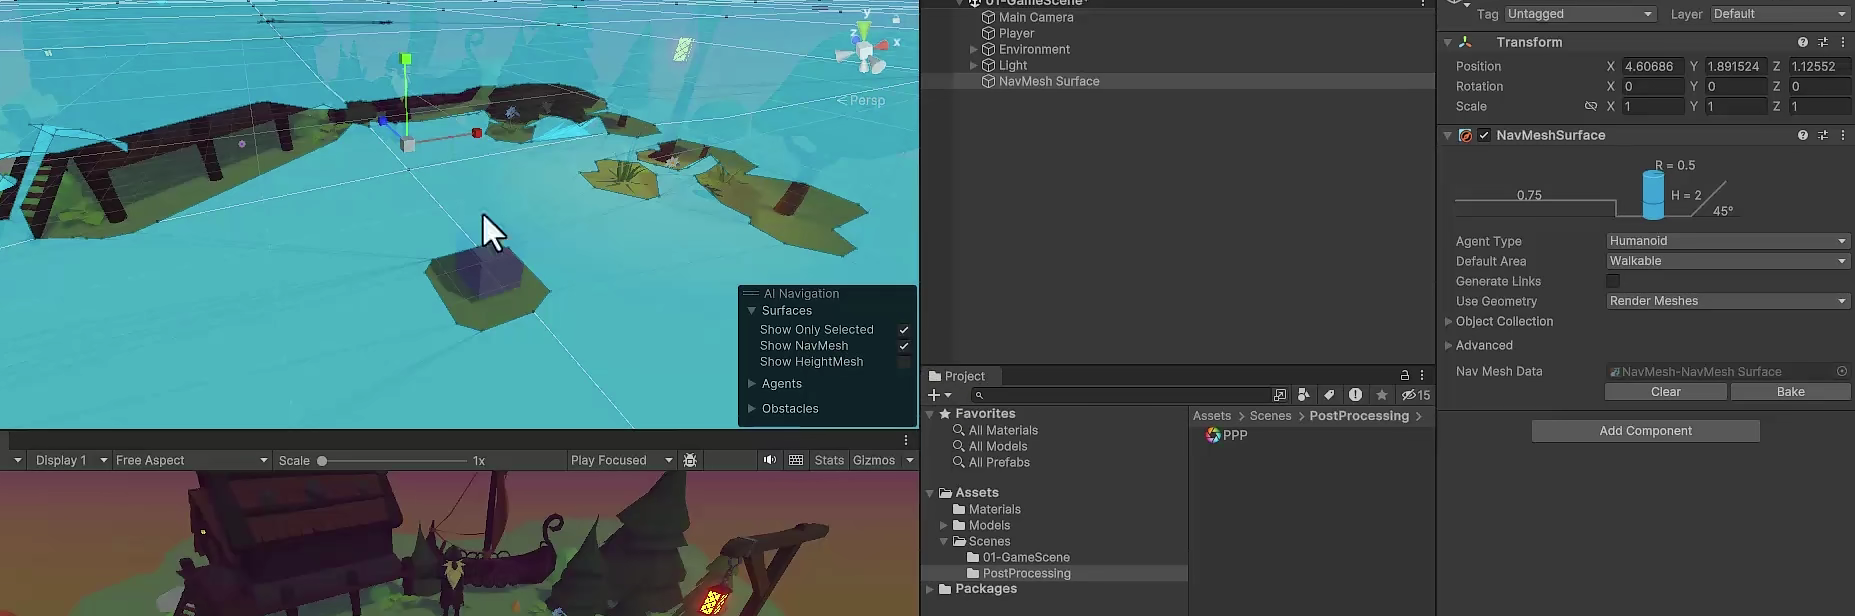Open the Agent Type dropdown showing Humanoid

click(x=1728, y=241)
